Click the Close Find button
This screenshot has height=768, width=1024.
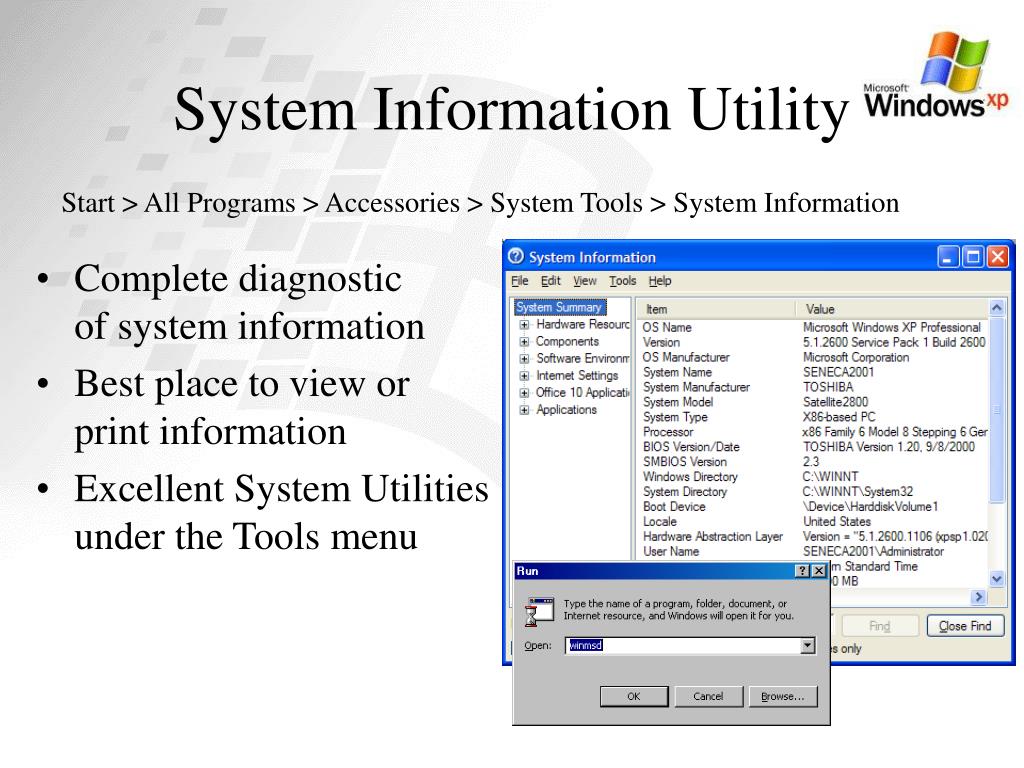coord(965,626)
